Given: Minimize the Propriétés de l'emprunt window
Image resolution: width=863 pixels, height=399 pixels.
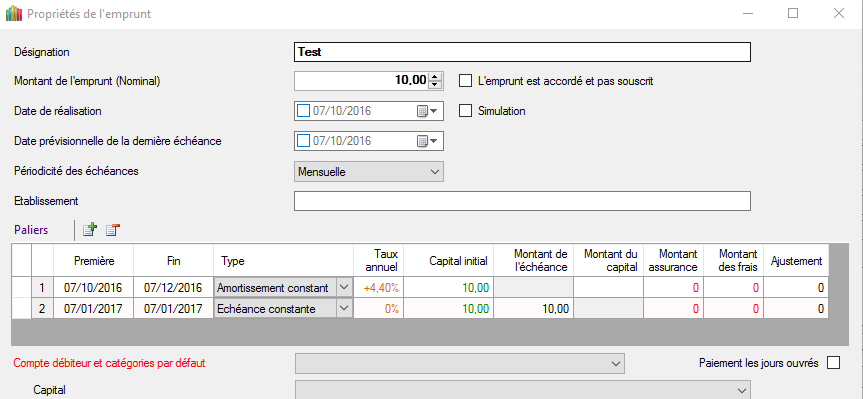Looking at the screenshot, I should (747, 13).
